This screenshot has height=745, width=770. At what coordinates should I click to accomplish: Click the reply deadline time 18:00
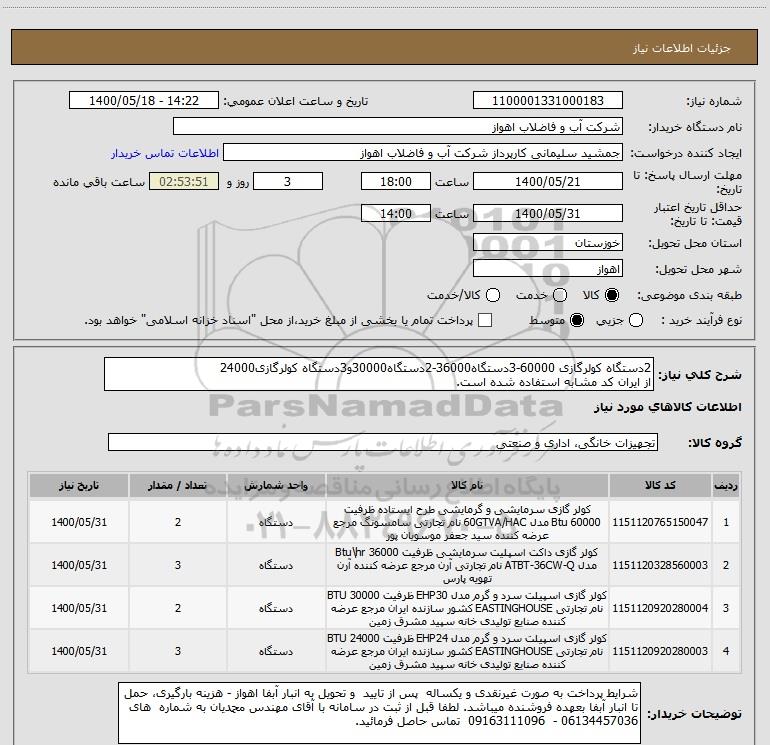[x=396, y=181]
